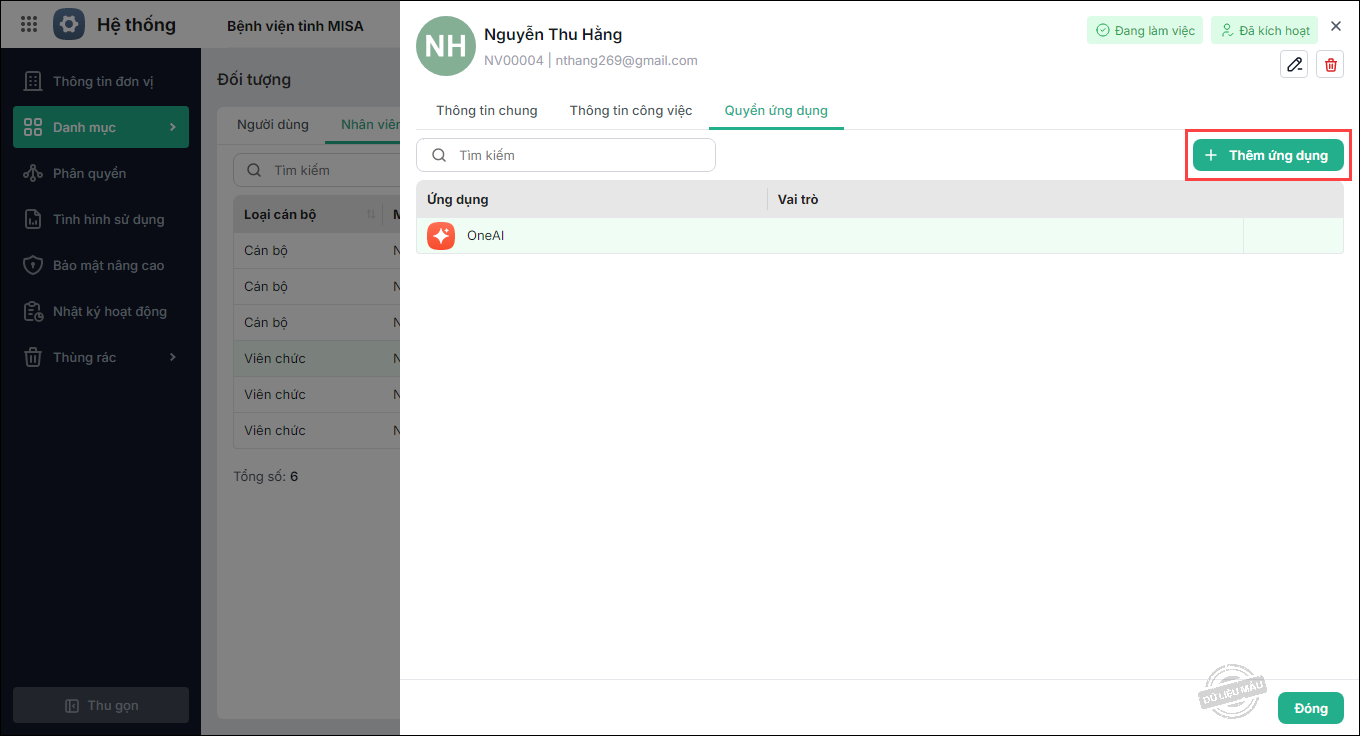The image size is (1360, 736).
Task: Click the Hệ thống gear logo
Action: 69,24
